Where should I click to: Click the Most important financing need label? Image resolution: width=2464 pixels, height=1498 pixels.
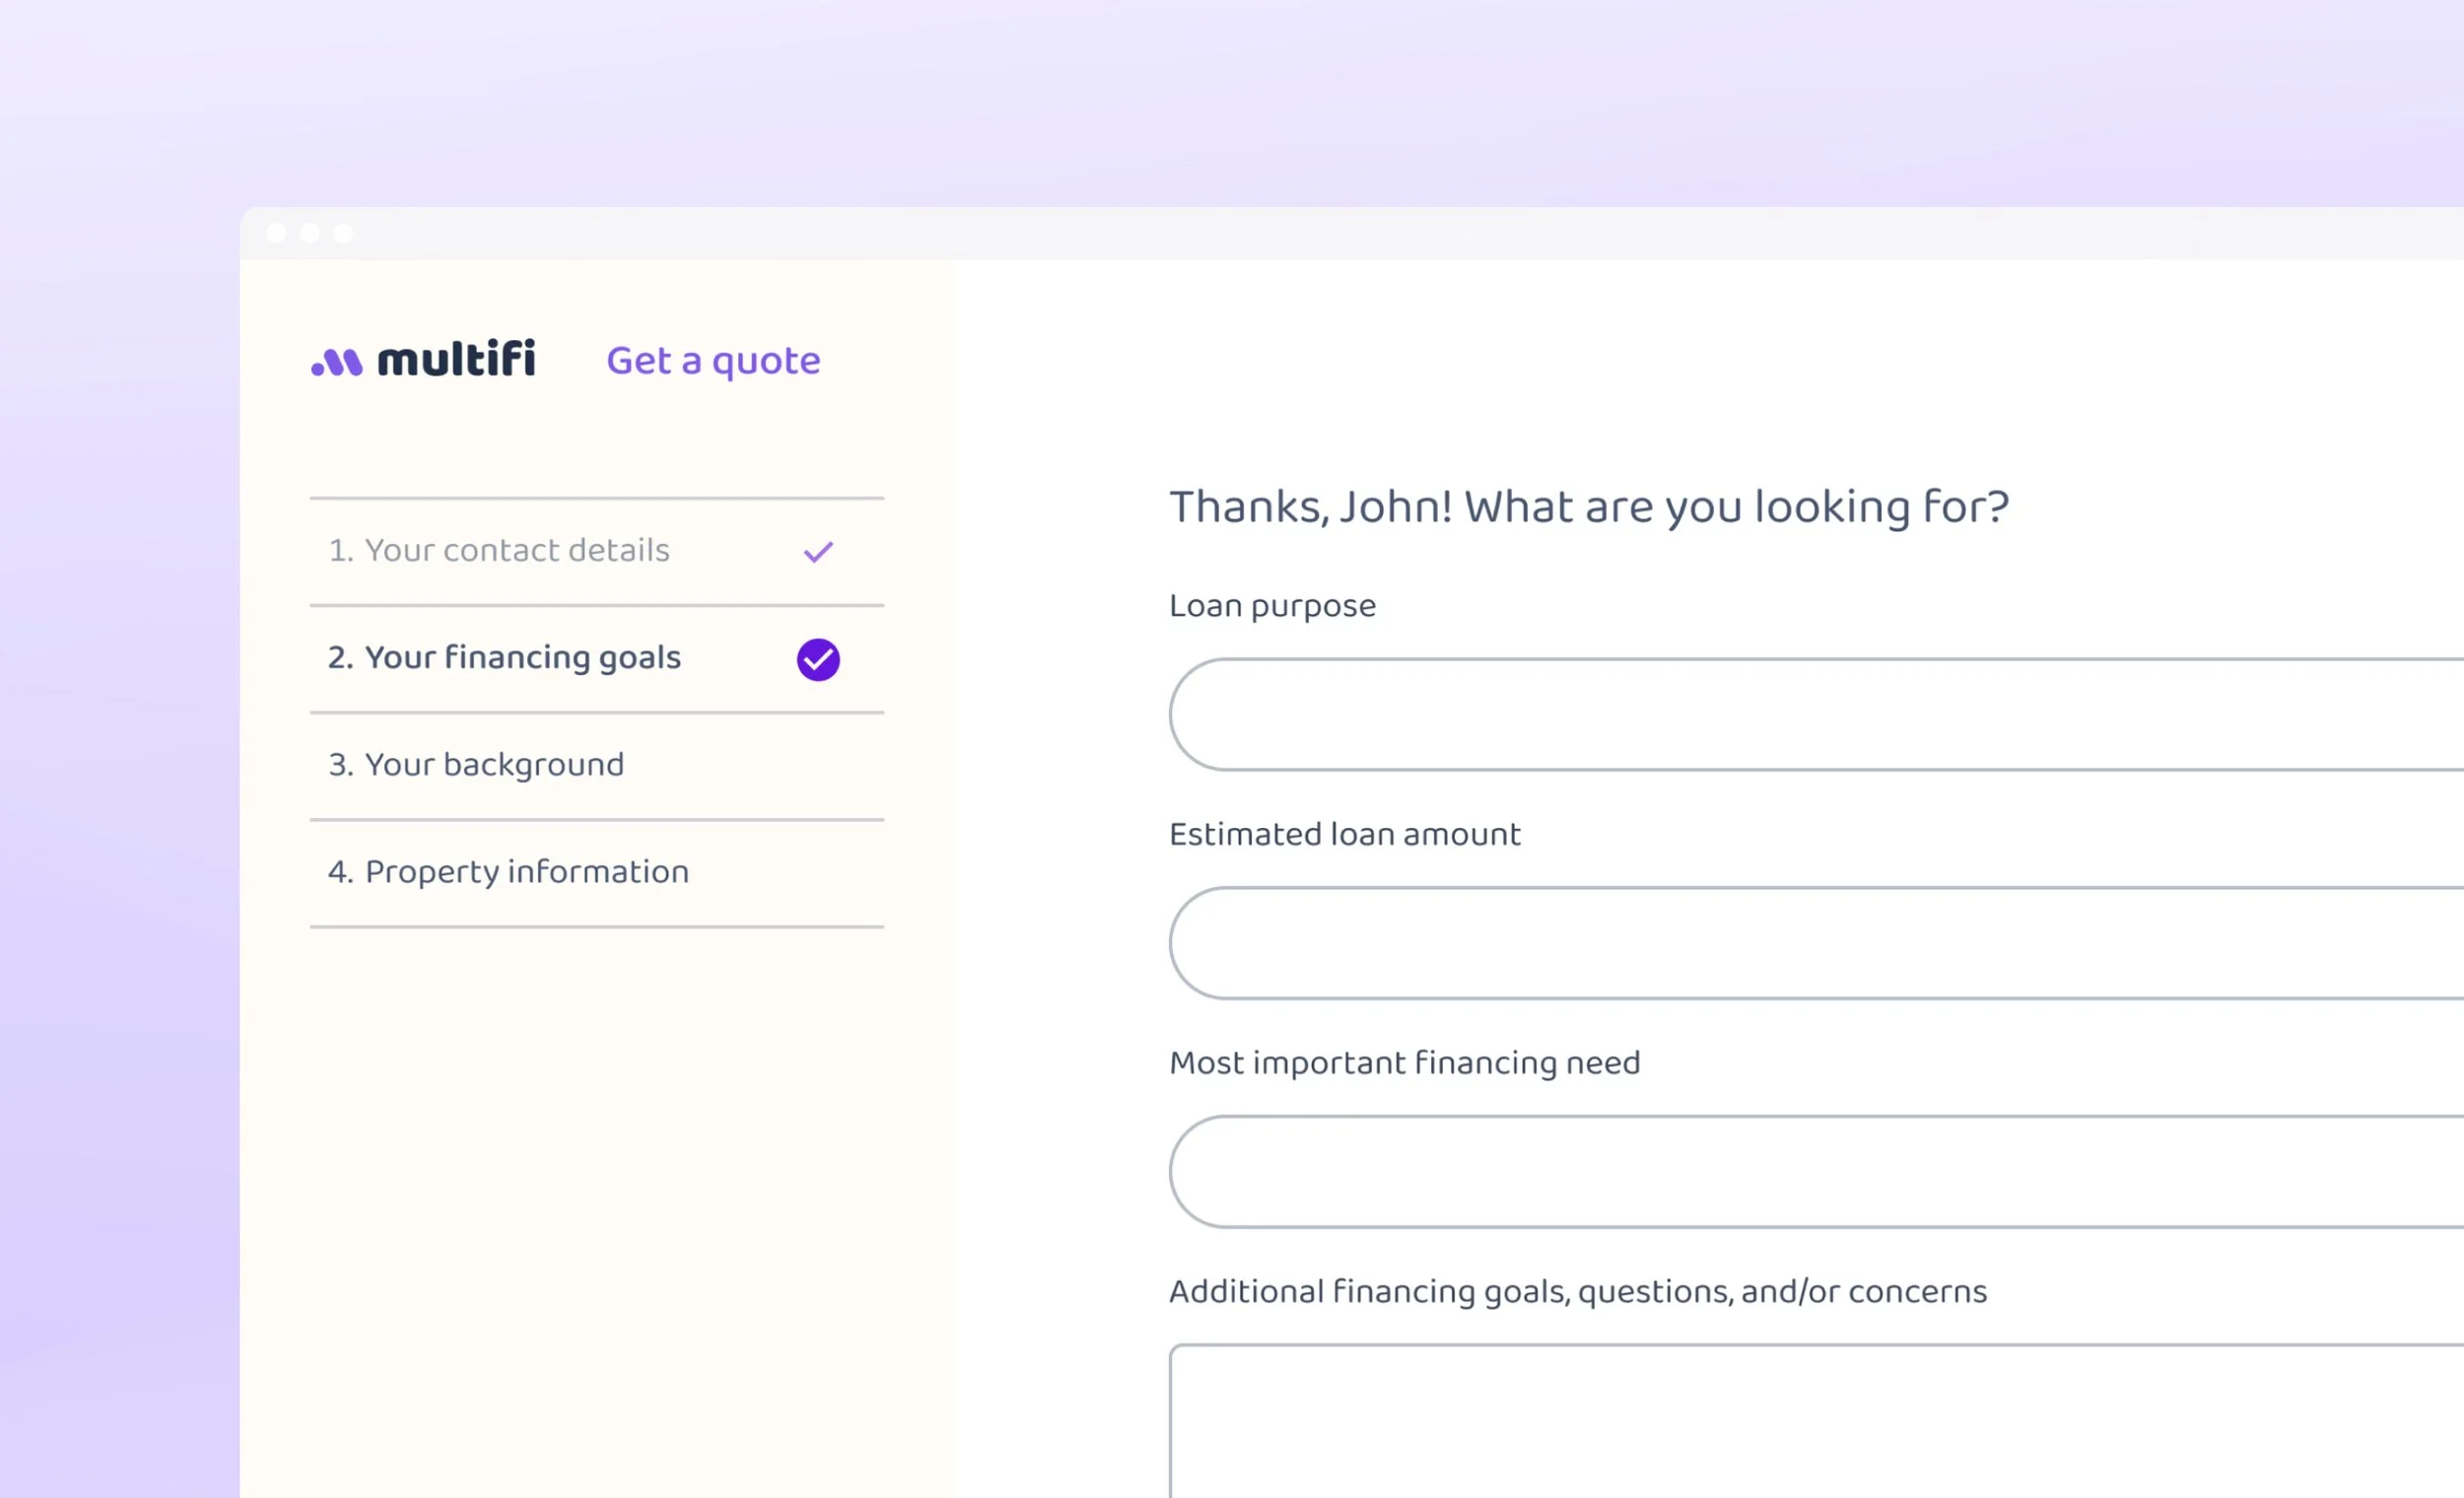click(1404, 1063)
